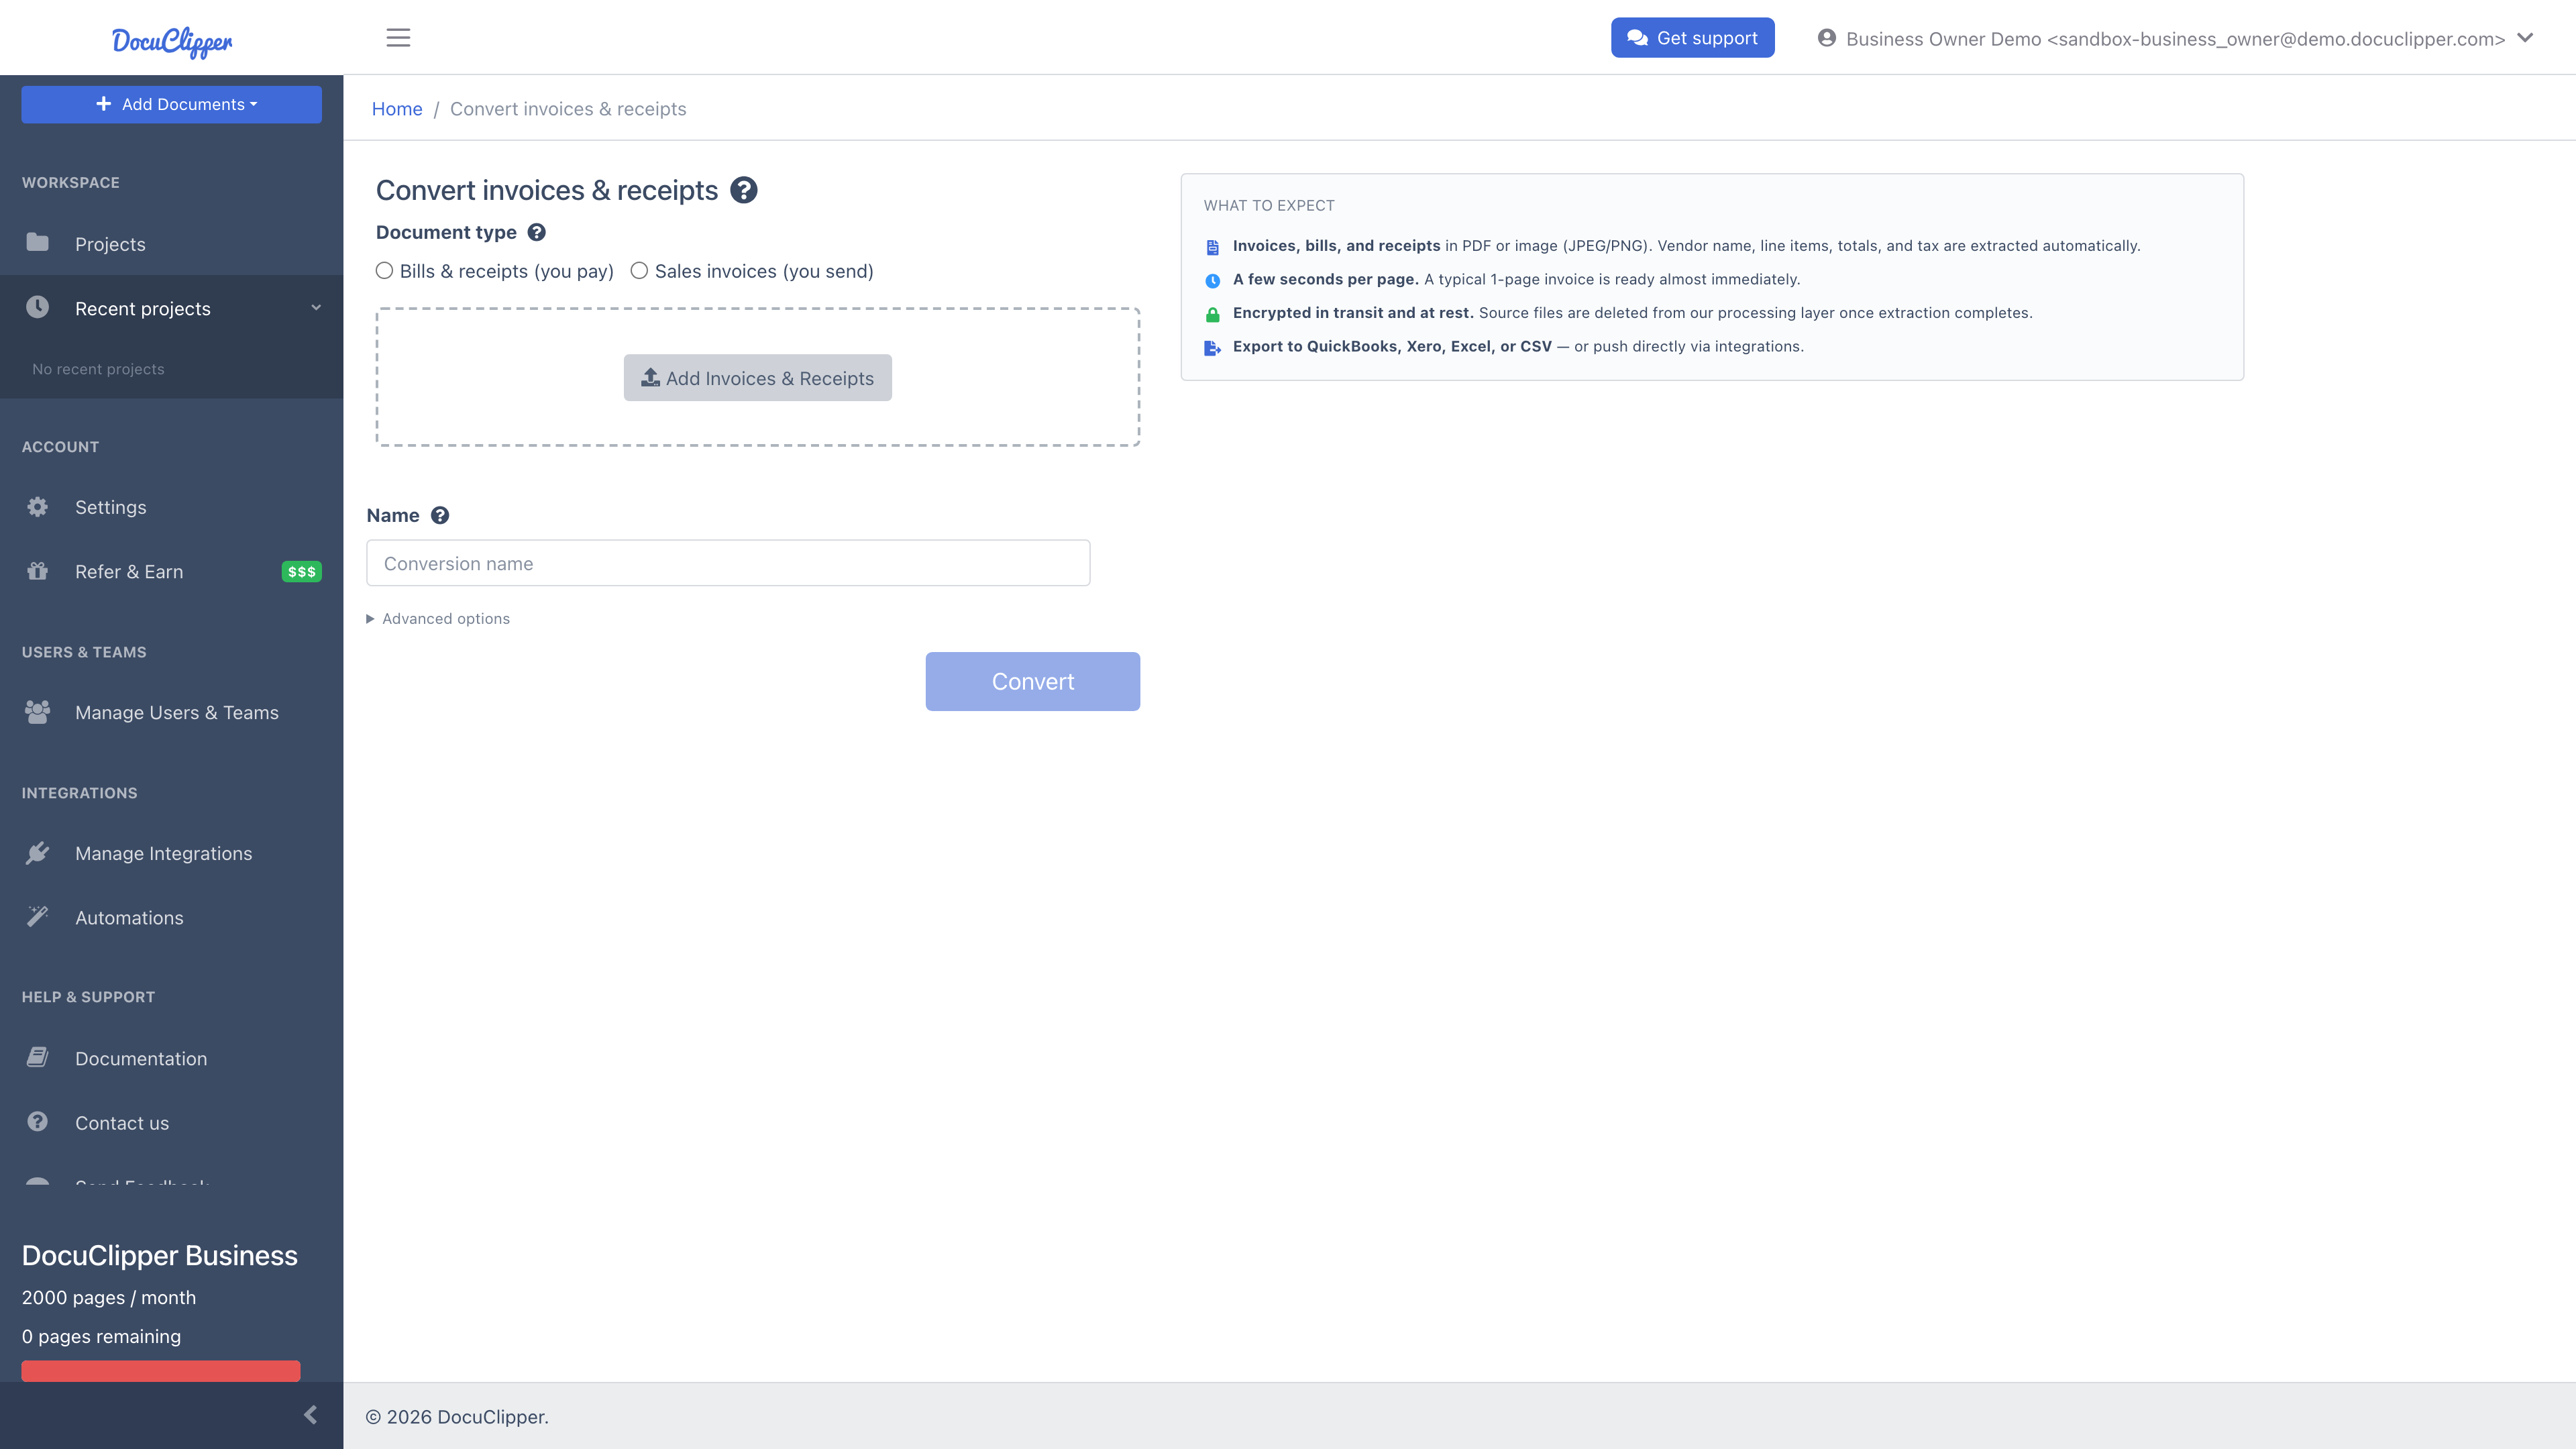
Task: Click the Manage Users & Teams people icon
Action: click(38, 712)
